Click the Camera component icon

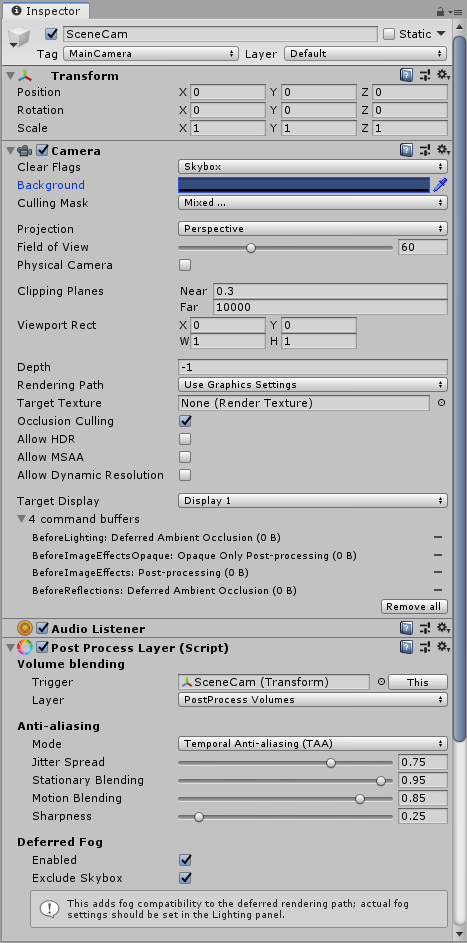[x=25, y=150]
